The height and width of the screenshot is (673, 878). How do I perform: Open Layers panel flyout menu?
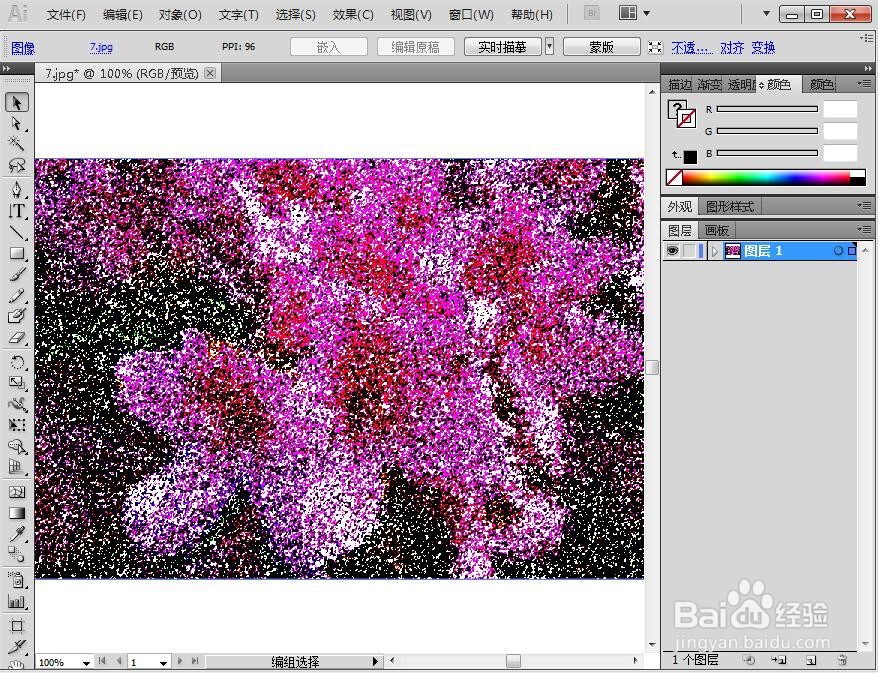point(865,230)
